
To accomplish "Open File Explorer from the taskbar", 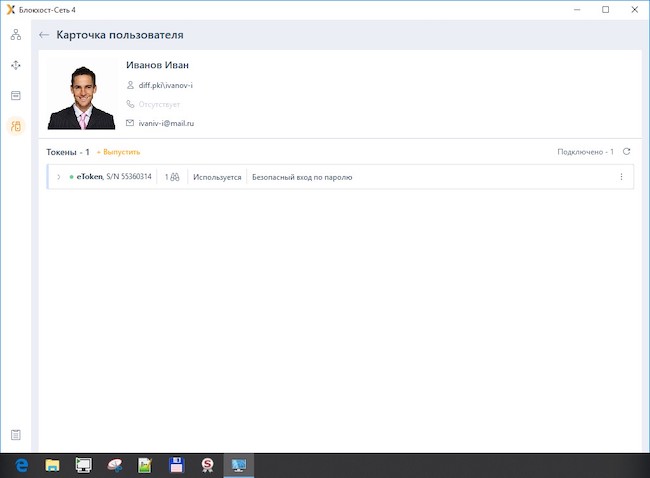I will pyautogui.click(x=52, y=465).
